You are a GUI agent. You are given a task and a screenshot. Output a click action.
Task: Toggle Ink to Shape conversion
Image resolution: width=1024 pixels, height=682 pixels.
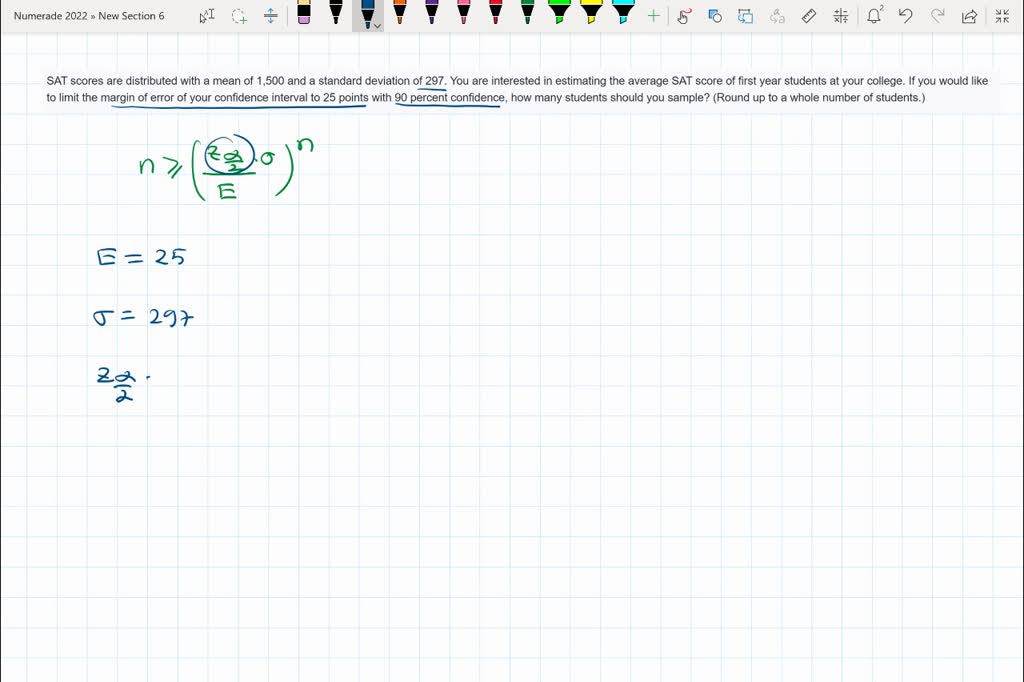pyautogui.click(x=714, y=16)
